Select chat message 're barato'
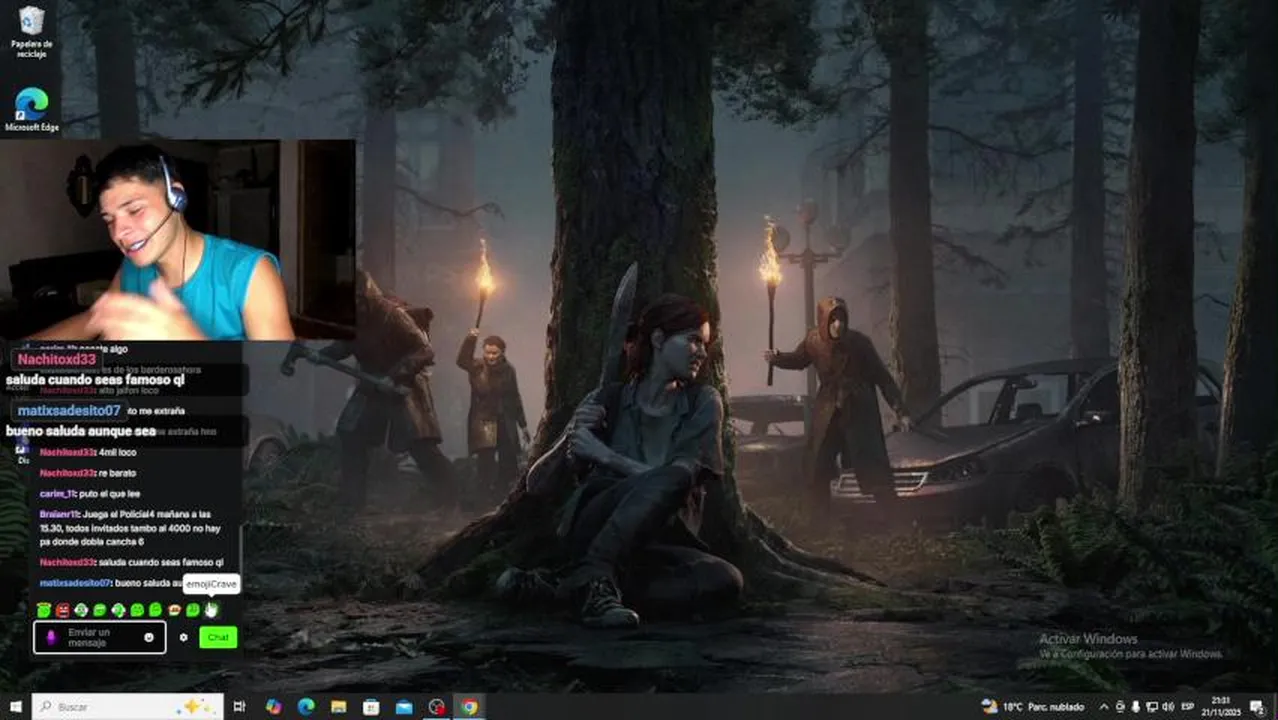Viewport: 1278px width, 720px height. (x=117, y=473)
